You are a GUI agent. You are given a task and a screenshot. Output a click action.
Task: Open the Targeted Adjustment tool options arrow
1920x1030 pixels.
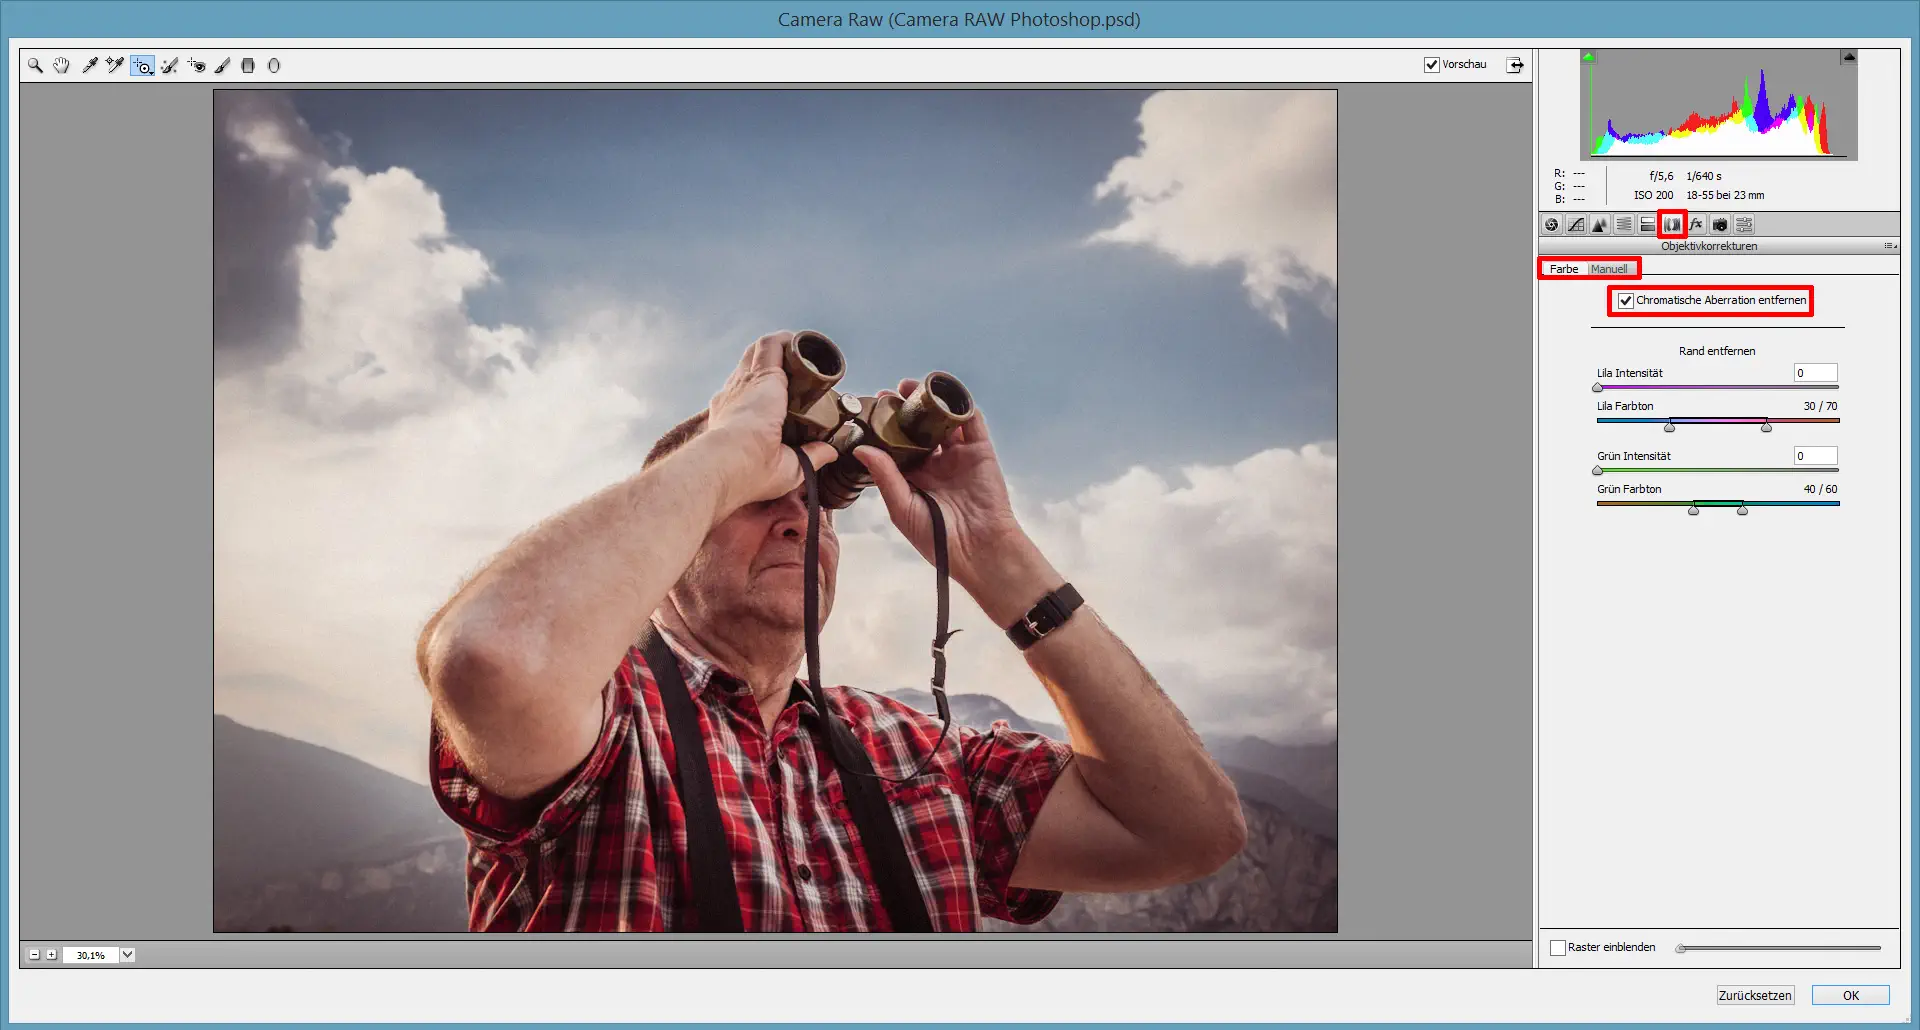152,71
